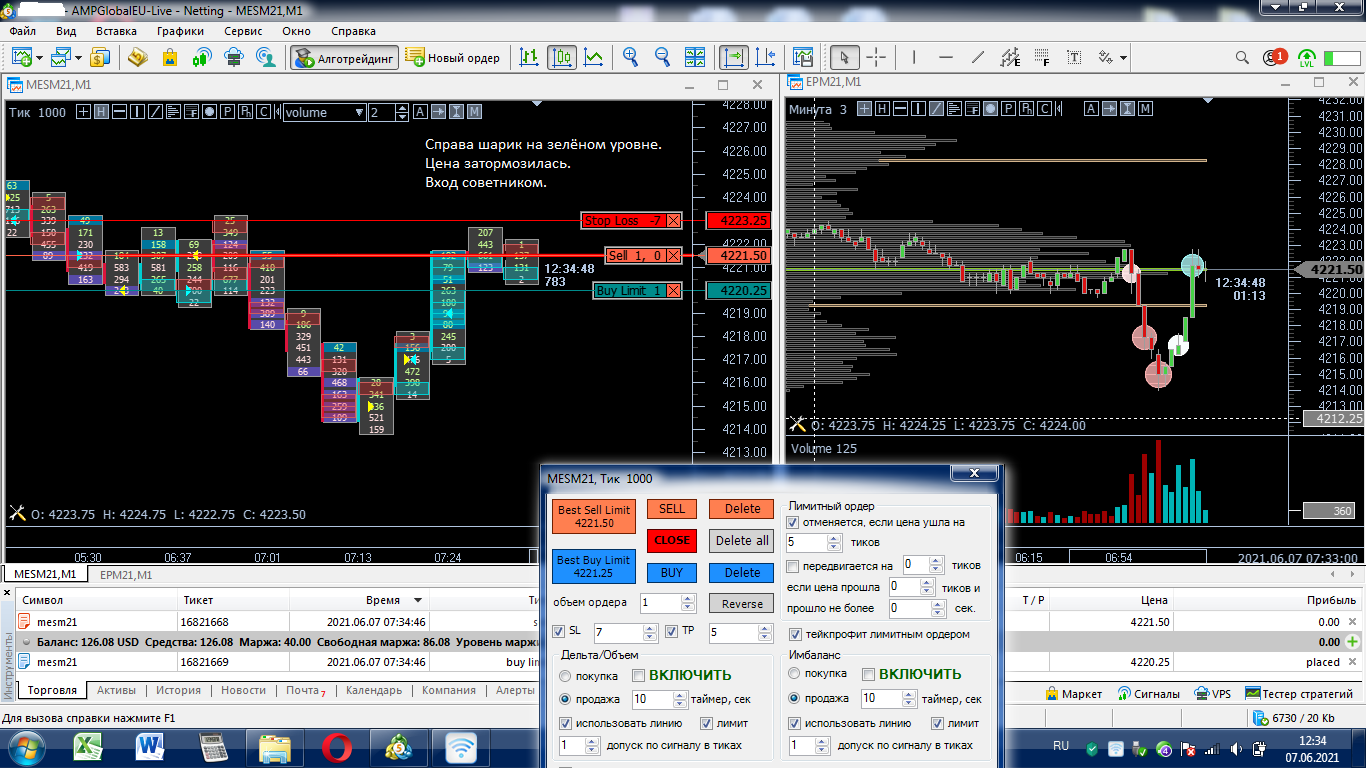Switch chart to line chart type
This screenshot has width=1366, height=768.
click(593, 58)
